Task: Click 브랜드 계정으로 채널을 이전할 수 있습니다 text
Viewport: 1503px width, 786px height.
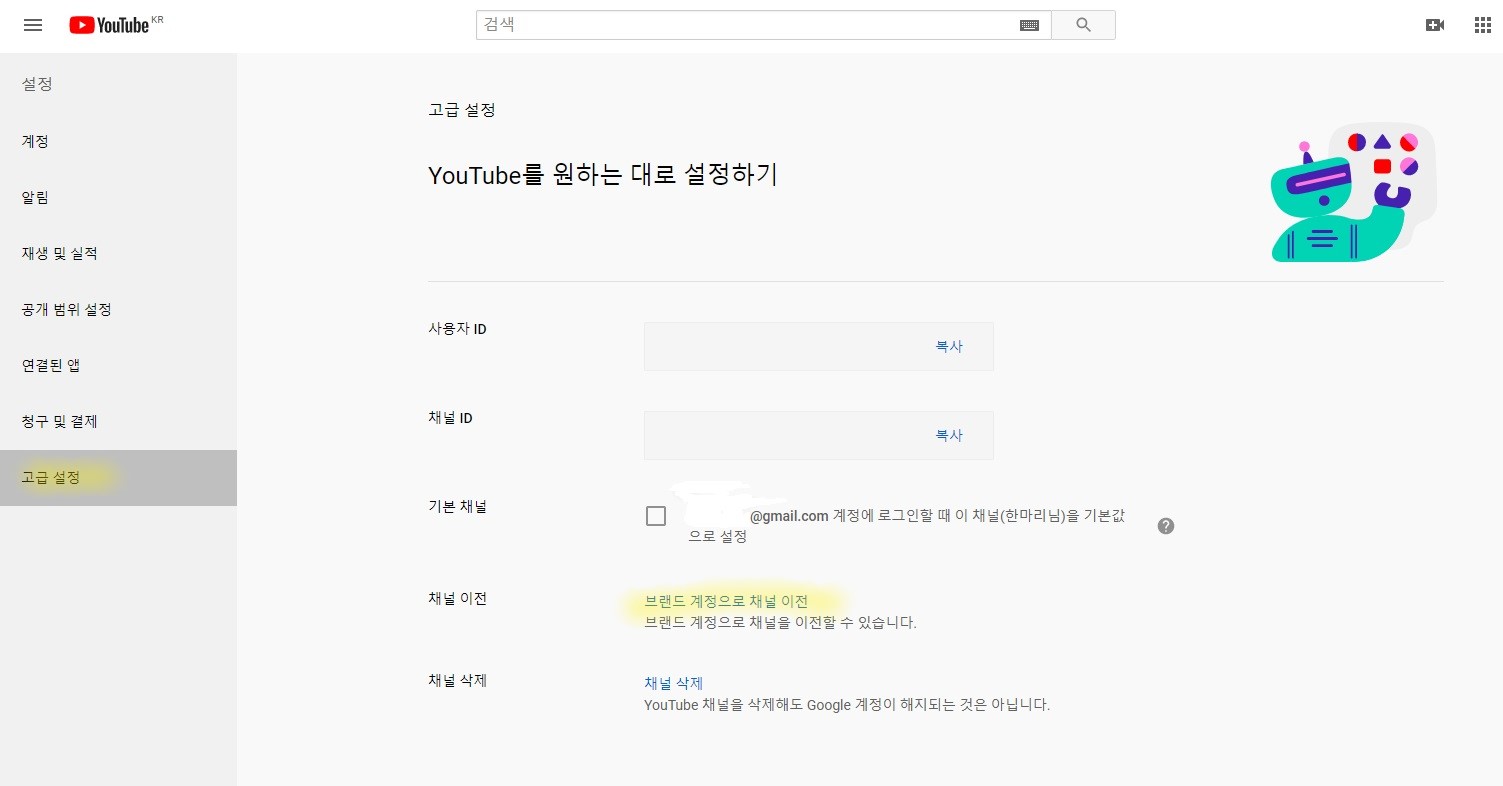Action: (x=781, y=623)
